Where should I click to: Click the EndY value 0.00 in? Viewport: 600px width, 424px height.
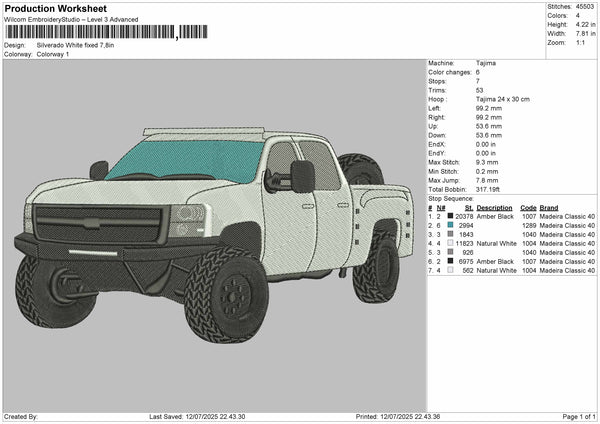point(486,153)
